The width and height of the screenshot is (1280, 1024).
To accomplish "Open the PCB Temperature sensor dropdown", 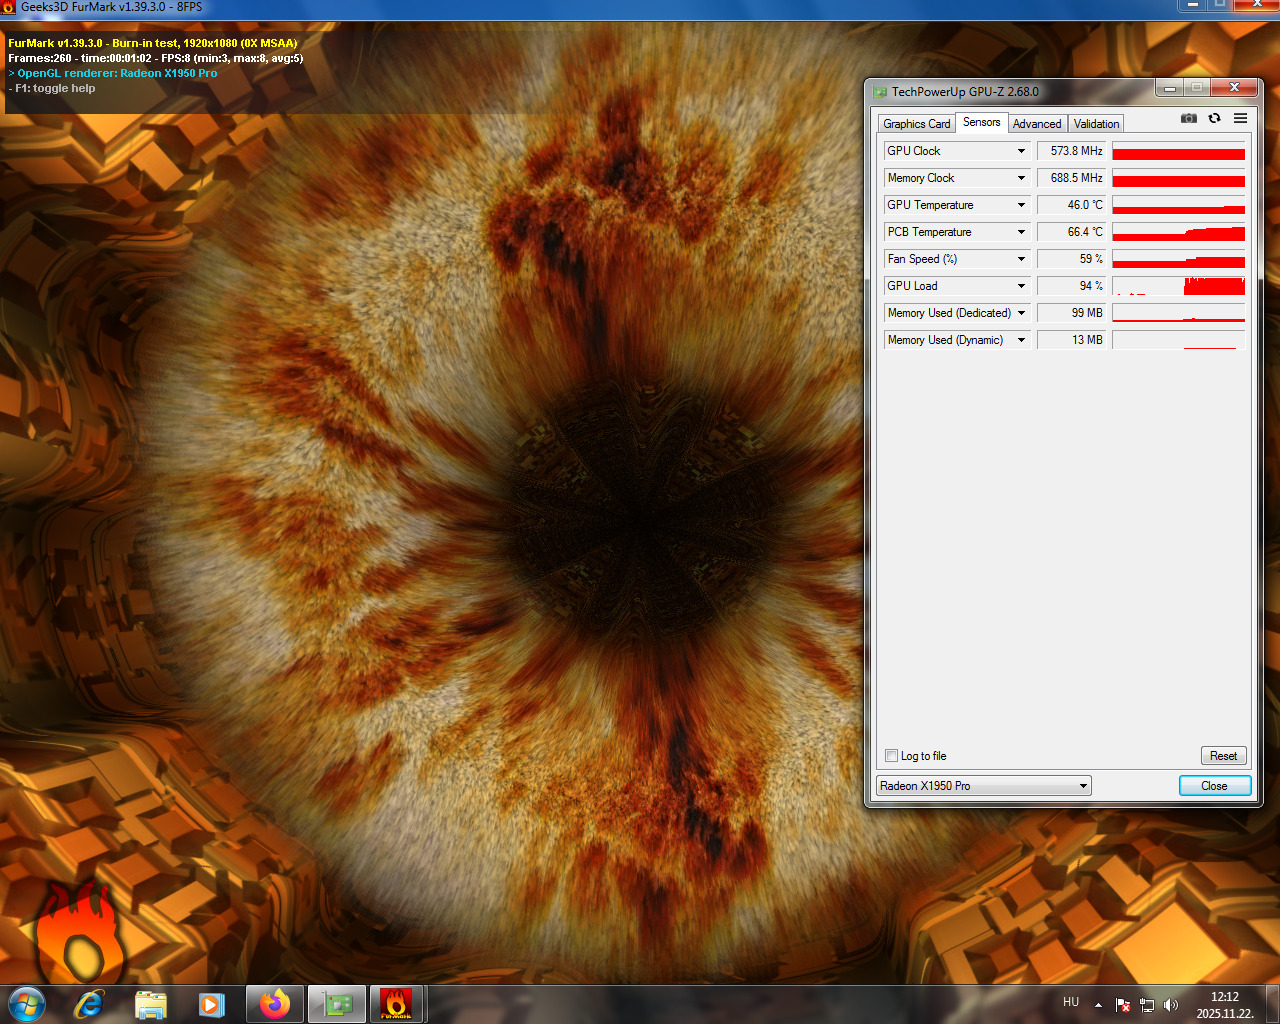I will click(x=1021, y=232).
